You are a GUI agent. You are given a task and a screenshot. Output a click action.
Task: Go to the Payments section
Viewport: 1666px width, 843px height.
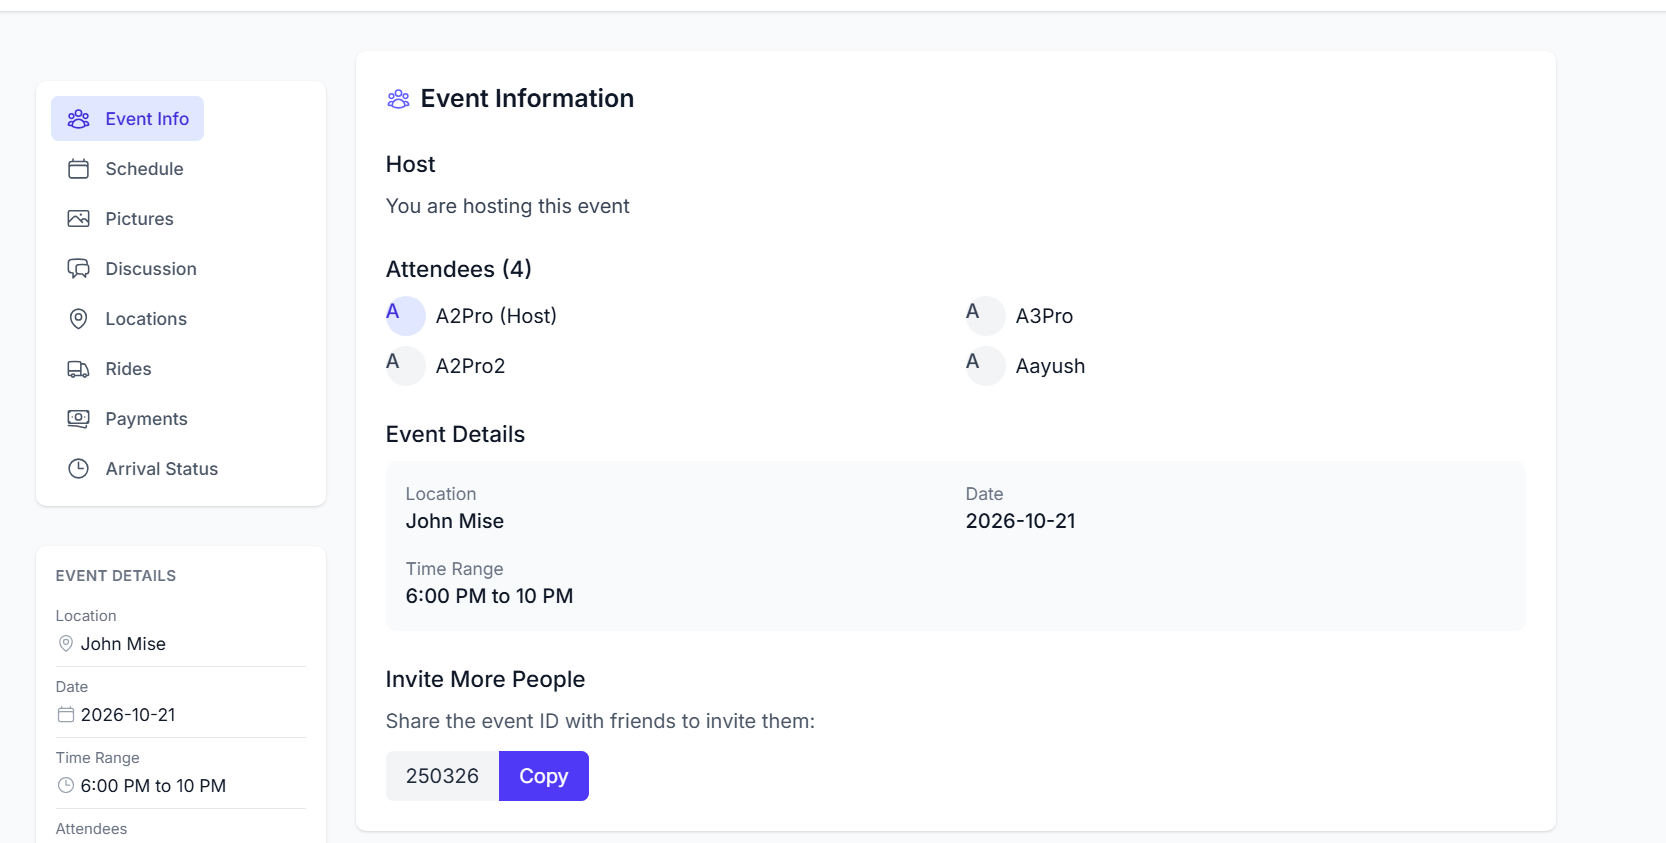(x=146, y=419)
